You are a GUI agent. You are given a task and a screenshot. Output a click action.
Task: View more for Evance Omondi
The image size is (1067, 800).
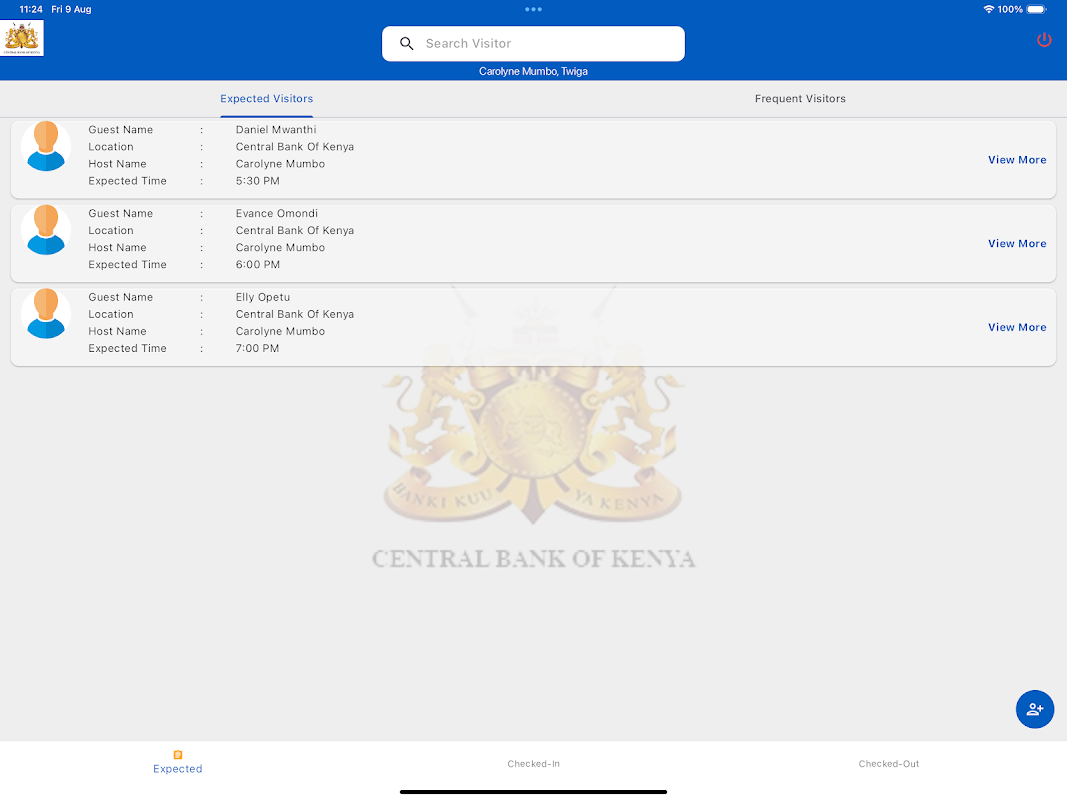pyautogui.click(x=1017, y=244)
